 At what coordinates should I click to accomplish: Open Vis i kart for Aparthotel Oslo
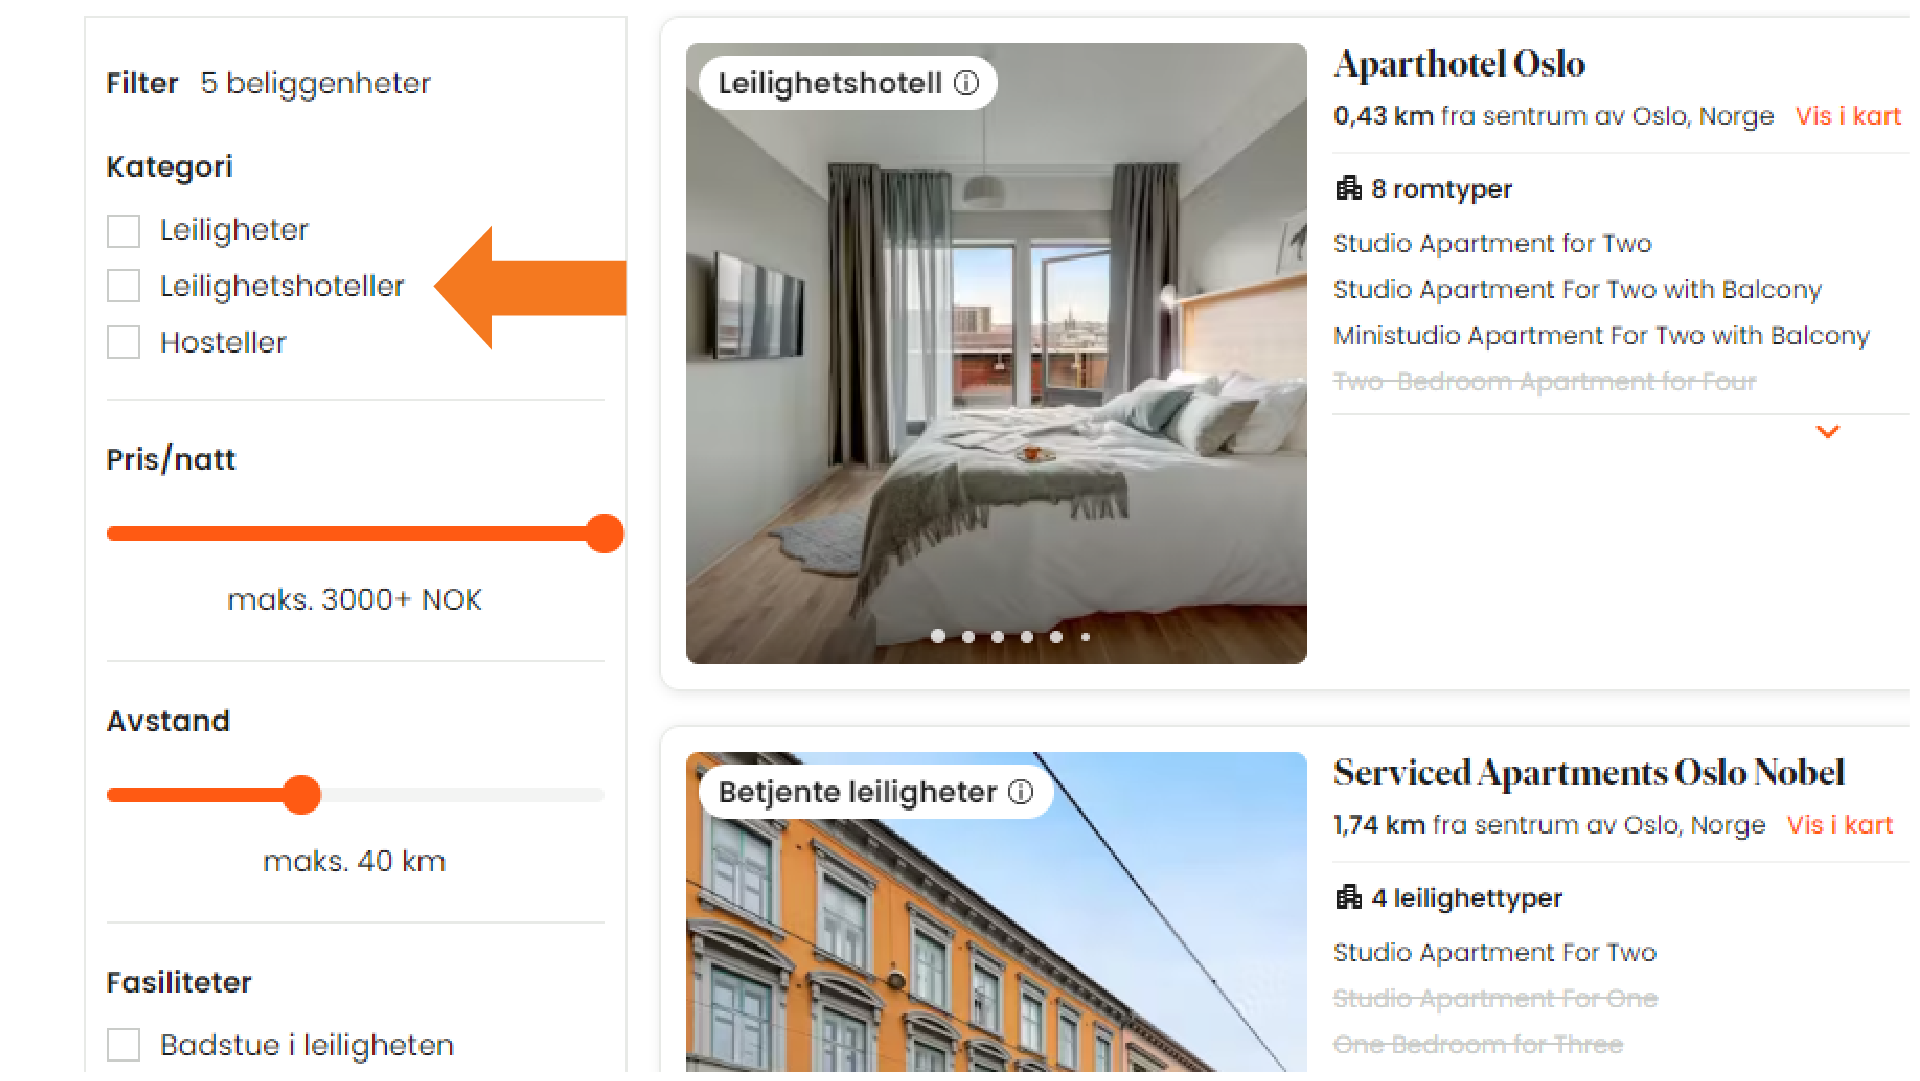coord(1848,116)
